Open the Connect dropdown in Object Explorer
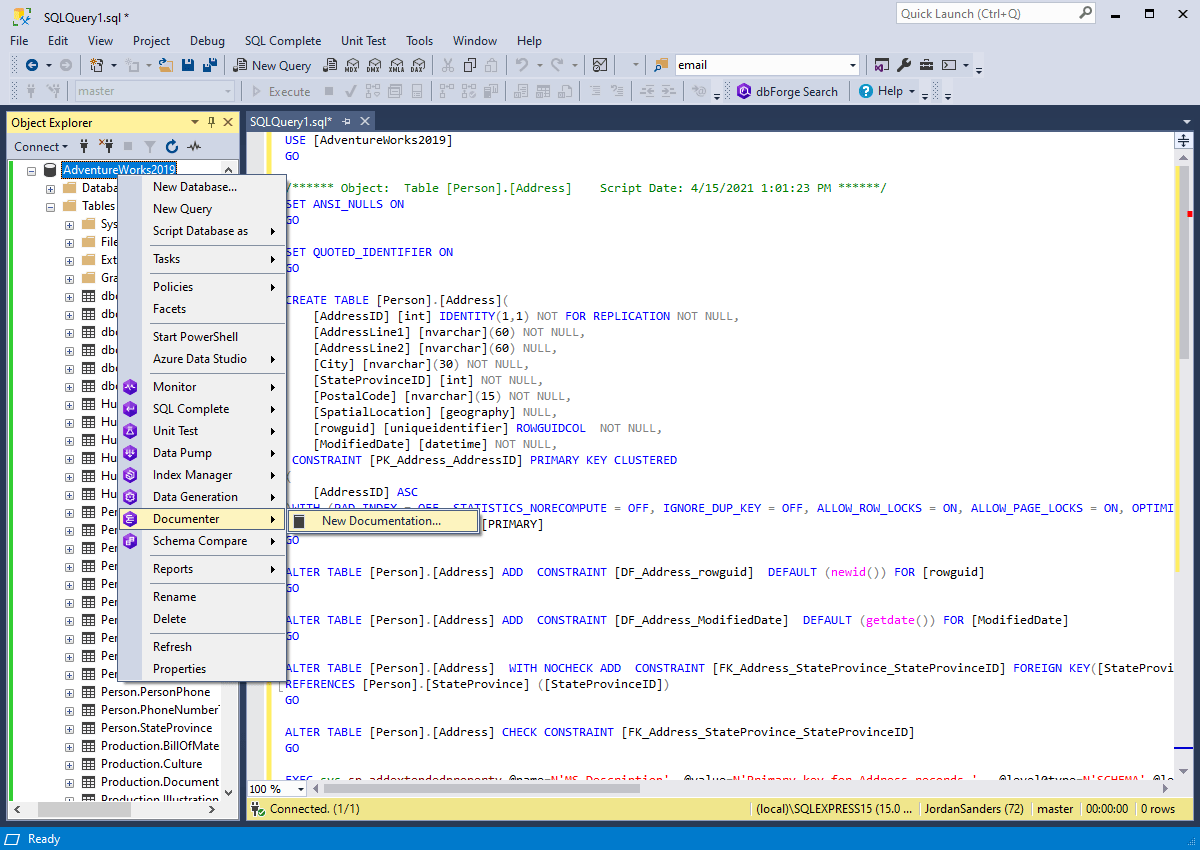Viewport: 1200px width, 850px height. (x=41, y=146)
